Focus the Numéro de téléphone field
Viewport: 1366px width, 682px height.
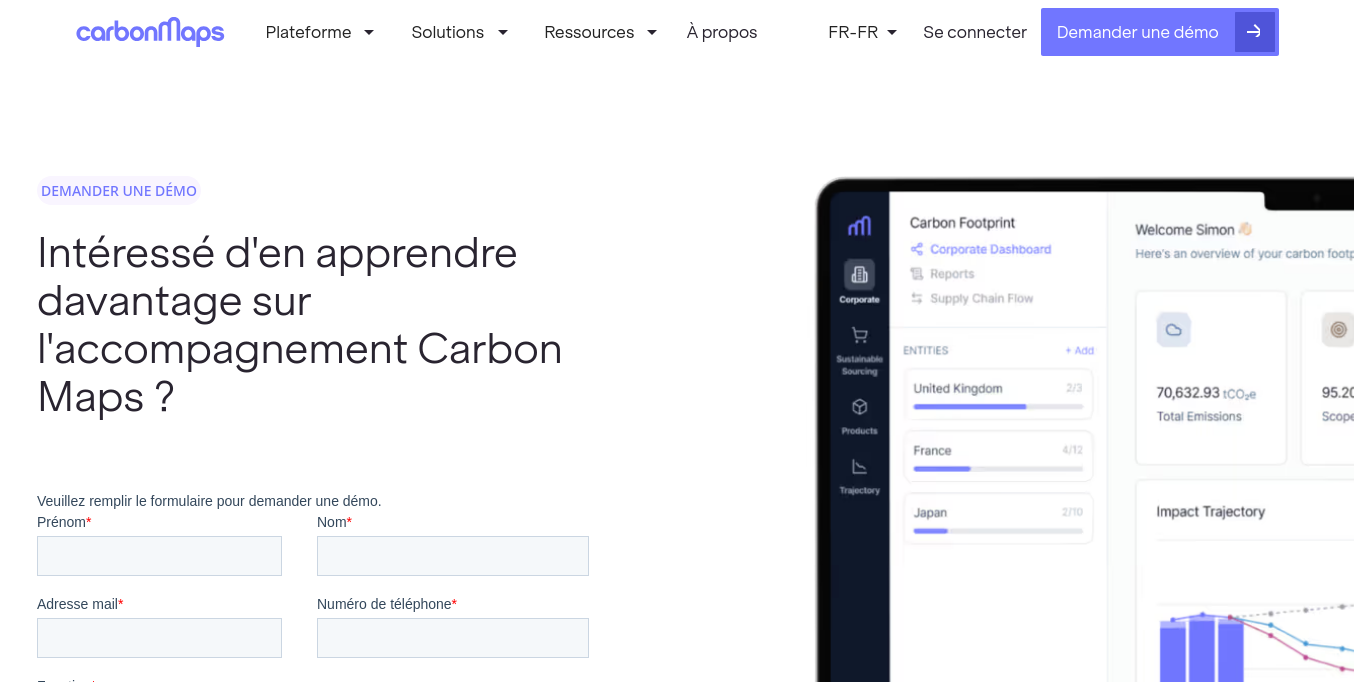453,638
